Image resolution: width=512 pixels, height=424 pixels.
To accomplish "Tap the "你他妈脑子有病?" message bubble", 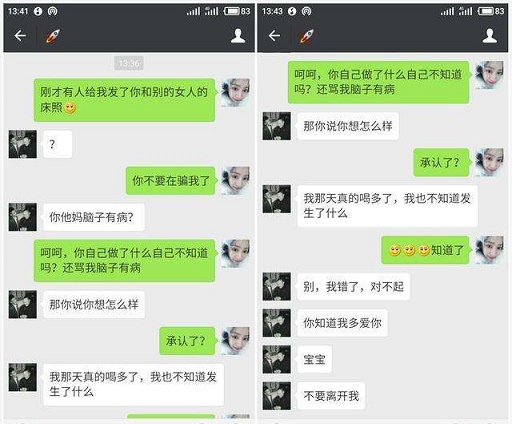I will tap(93, 217).
